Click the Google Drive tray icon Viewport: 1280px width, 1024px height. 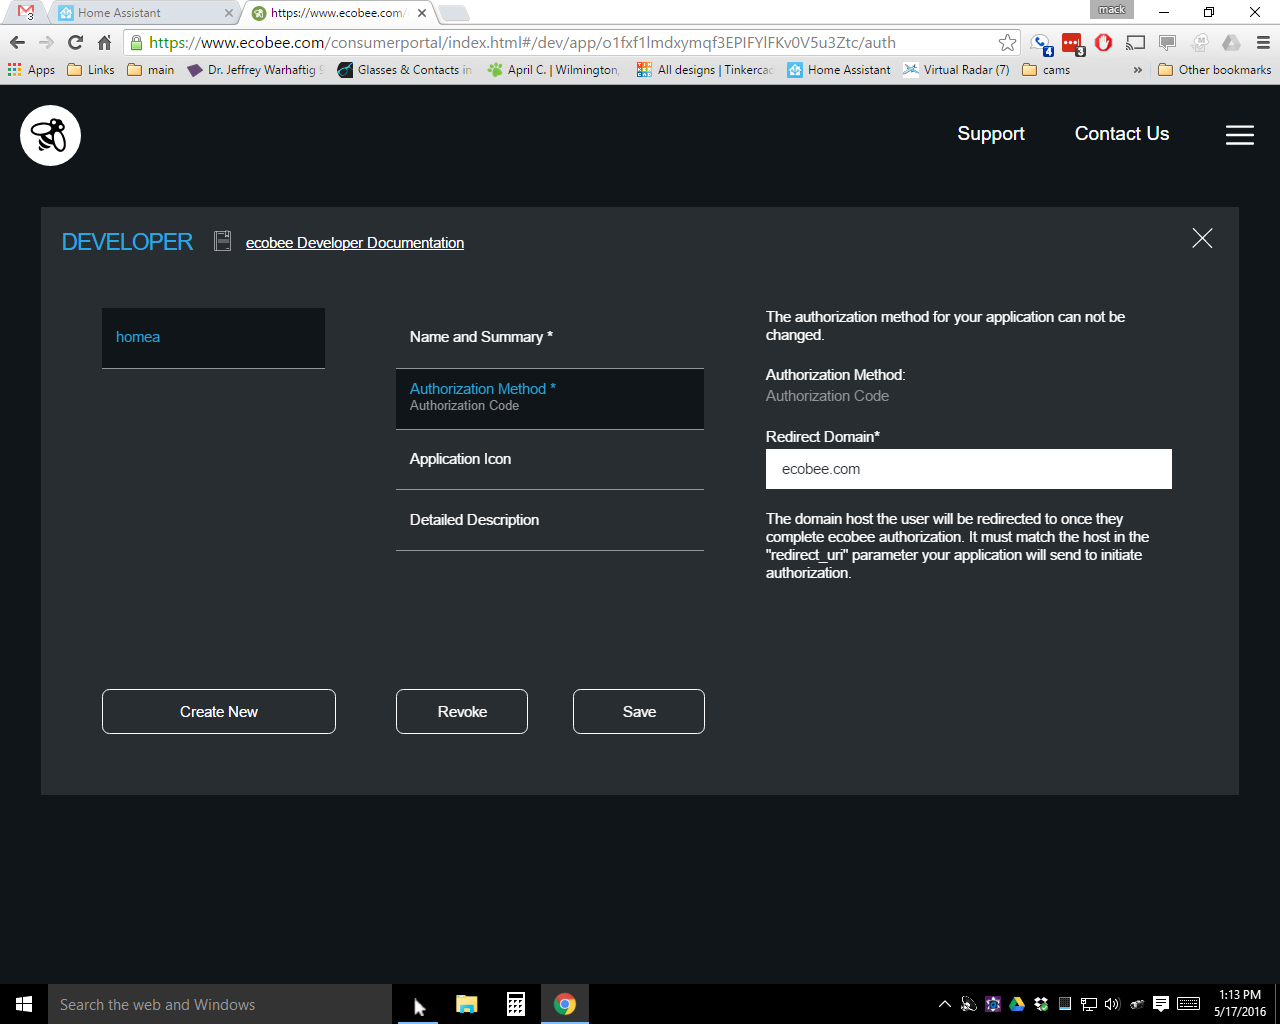point(1017,1004)
